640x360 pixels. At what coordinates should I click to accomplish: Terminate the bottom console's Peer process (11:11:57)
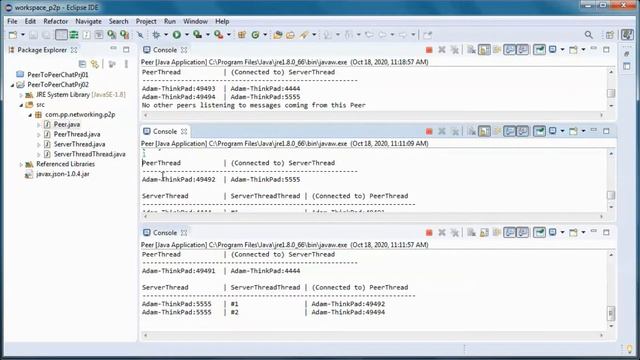point(429,232)
